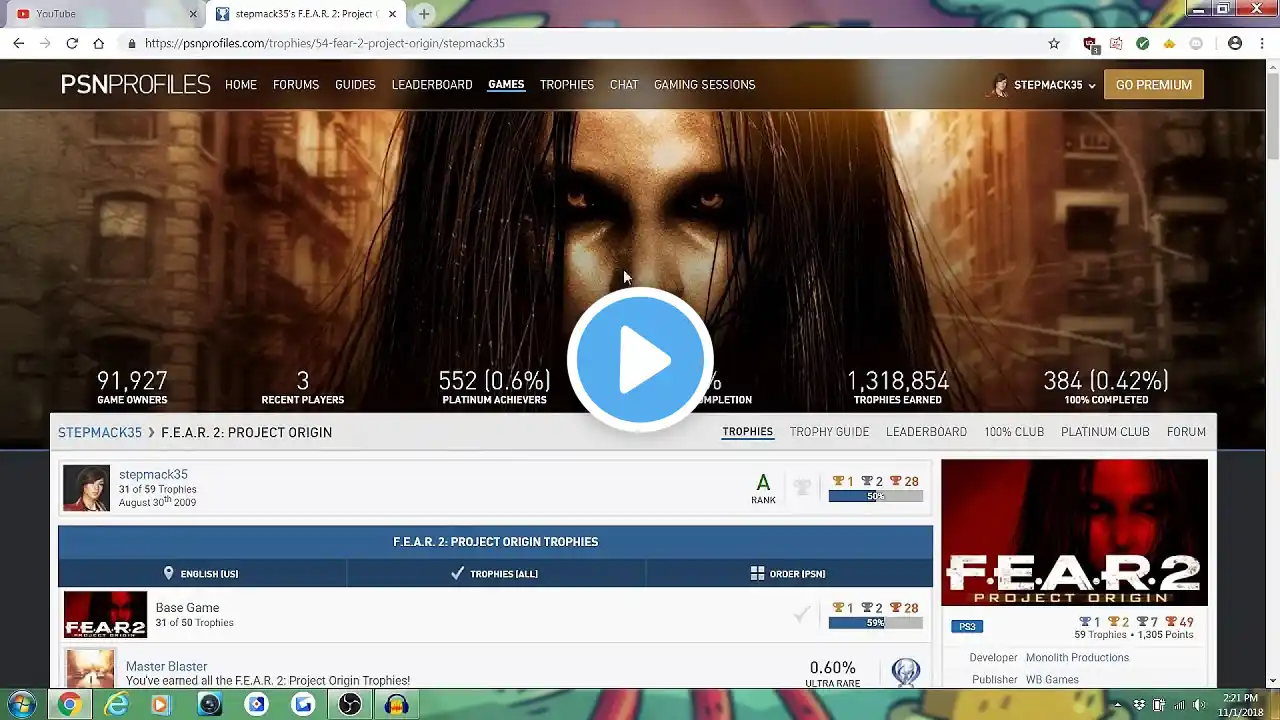Click the 552 Platinum Achievers stat
The height and width of the screenshot is (720, 1280).
[x=494, y=387]
